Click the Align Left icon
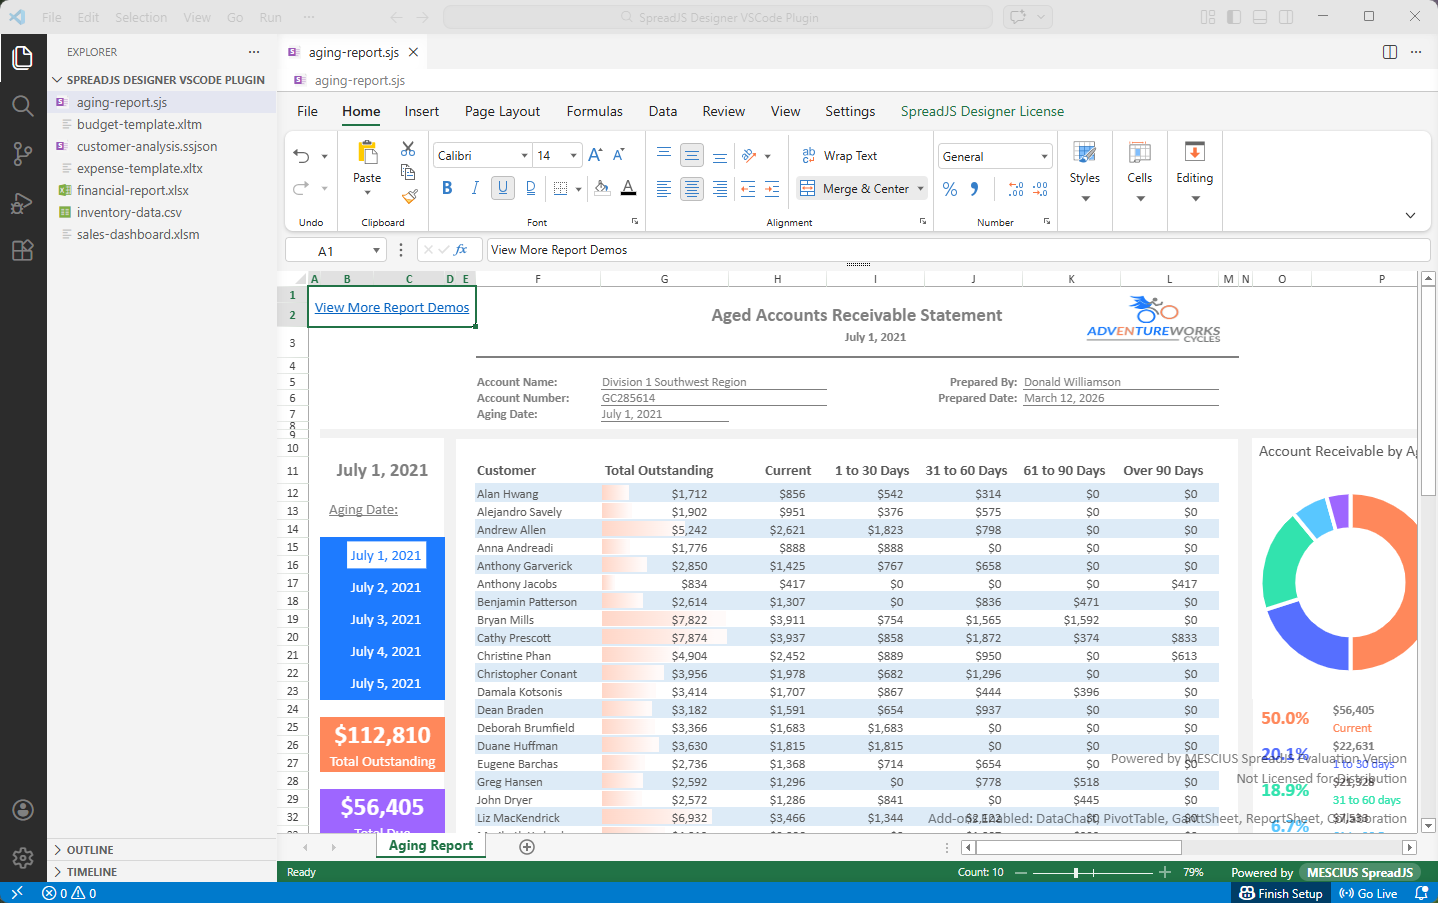The height and width of the screenshot is (903, 1438). click(x=664, y=188)
